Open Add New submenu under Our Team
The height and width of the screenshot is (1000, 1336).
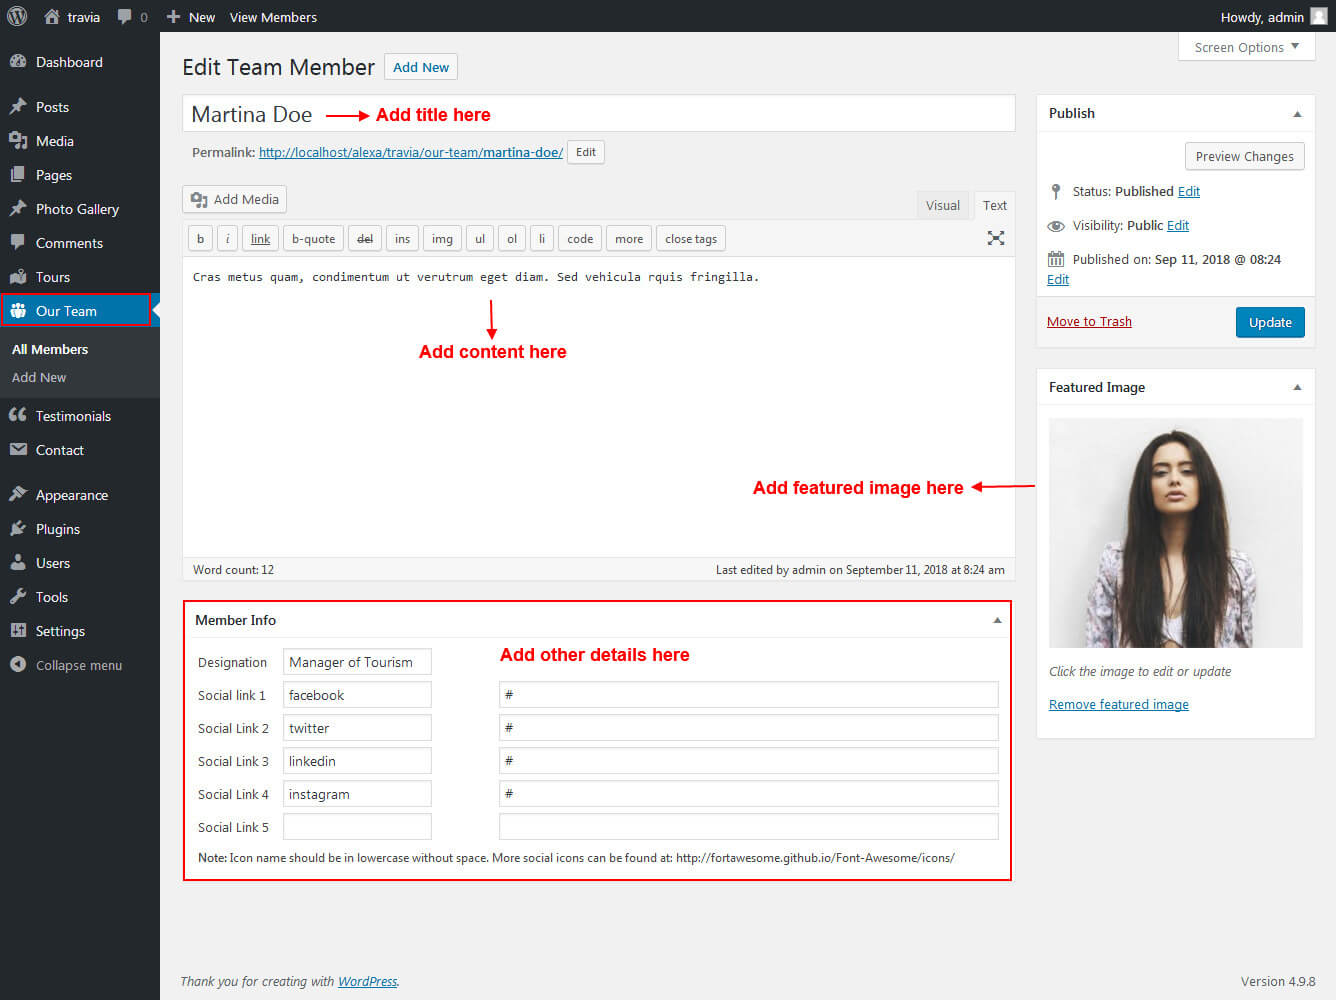(39, 377)
